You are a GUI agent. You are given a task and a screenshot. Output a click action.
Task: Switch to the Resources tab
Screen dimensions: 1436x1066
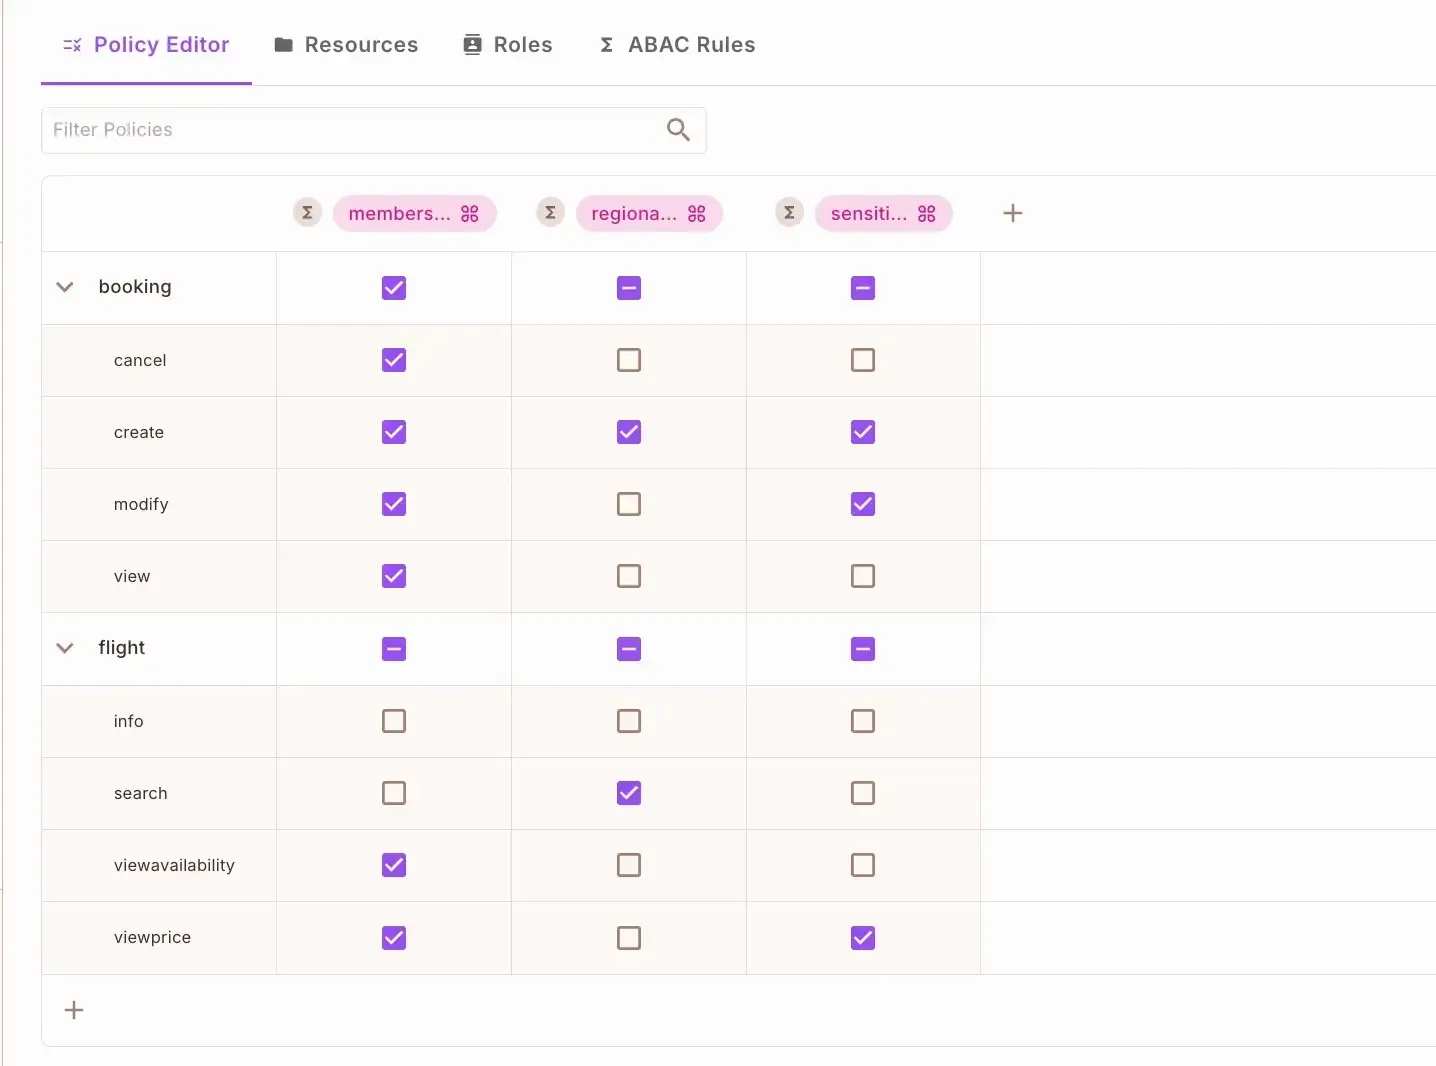[346, 45]
